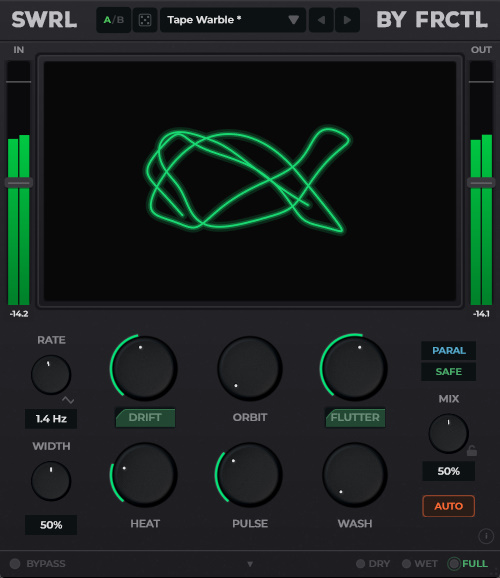Select the Full monitoring option
Image resolution: width=500 pixels, height=578 pixels.
tap(468, 564)
